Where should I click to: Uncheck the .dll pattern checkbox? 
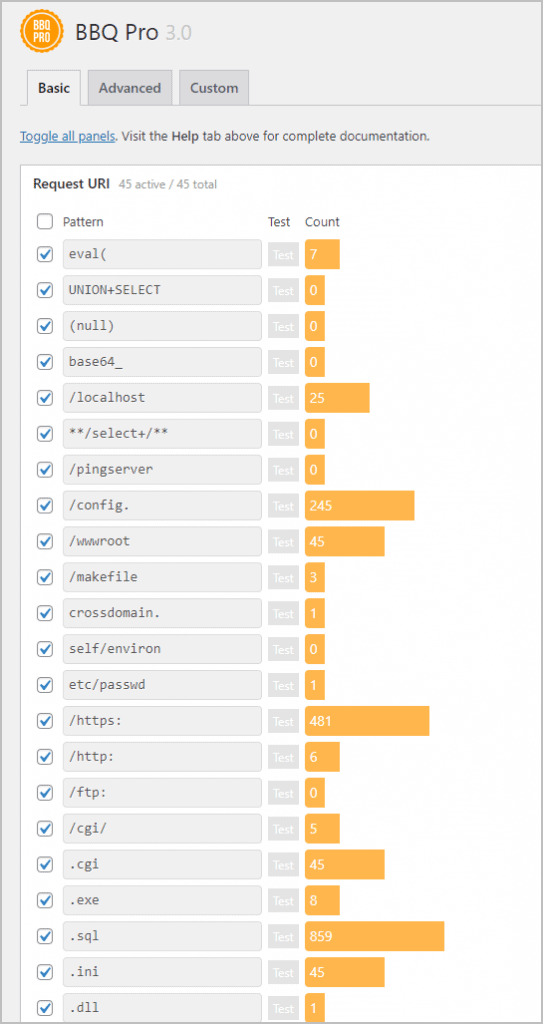44,1008
